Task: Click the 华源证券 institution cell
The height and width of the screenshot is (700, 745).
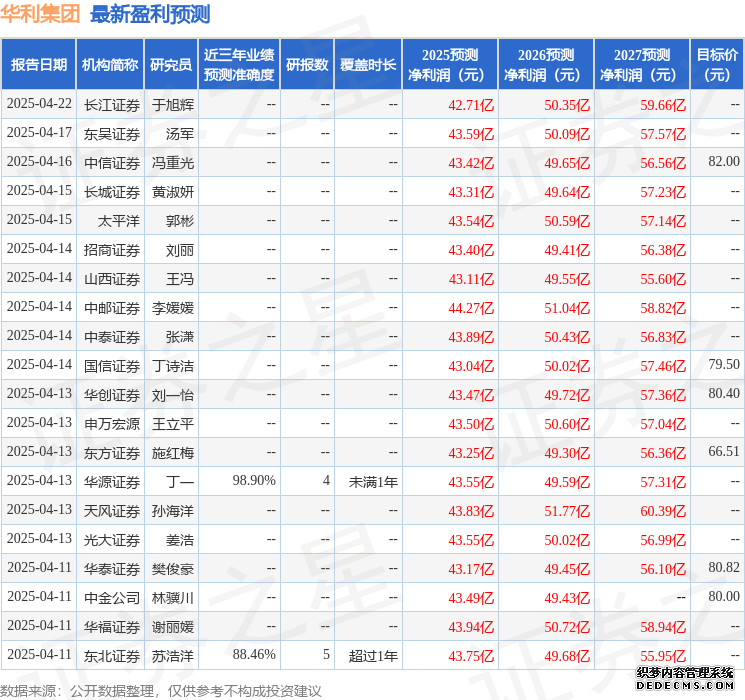Action: (x=112, y=482)
